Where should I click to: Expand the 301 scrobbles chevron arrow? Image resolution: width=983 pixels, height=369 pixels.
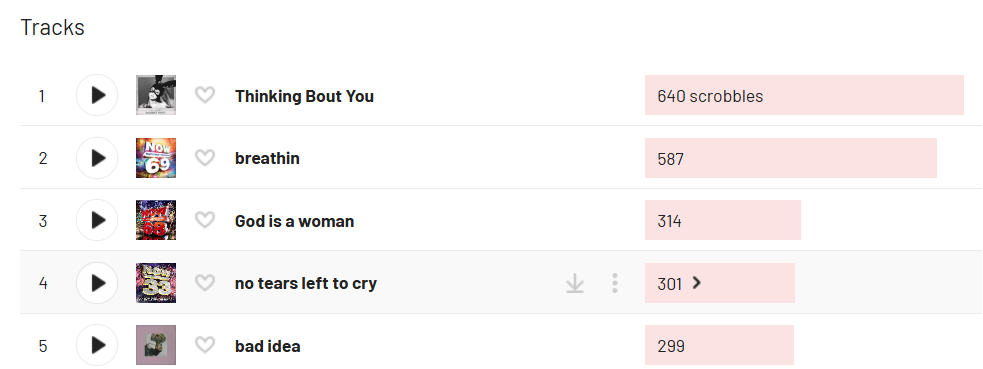coord(697,283)
